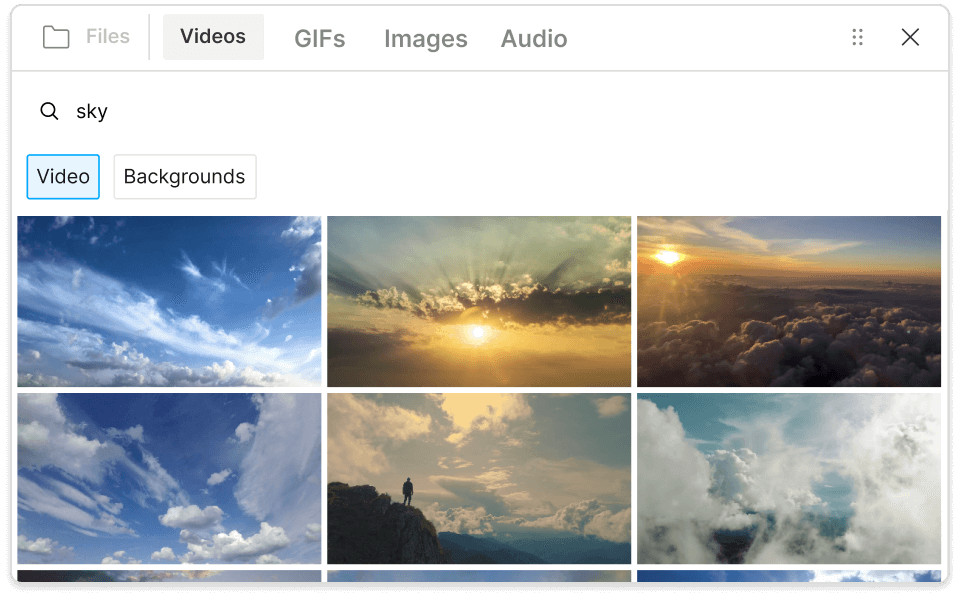Click the Files folder icon
Image resolution: width=960 pixels, height=600 pixels.
click(x=56, y=38)
